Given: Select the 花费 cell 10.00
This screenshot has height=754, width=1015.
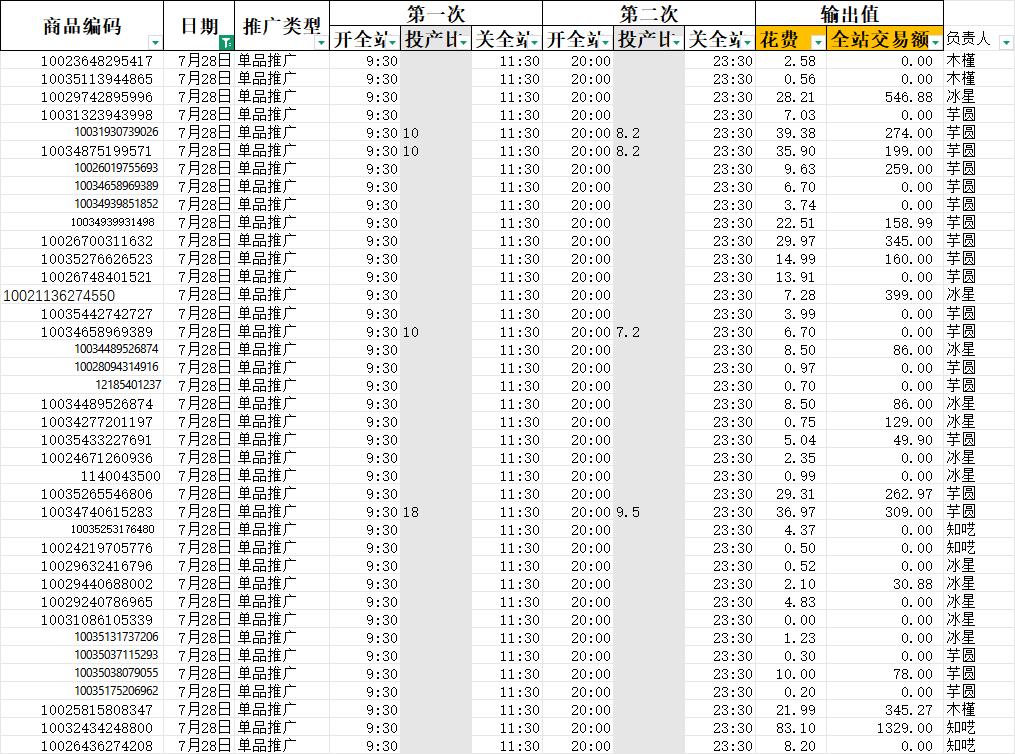Looking at the screenshot, I should [x=791, y=674].
